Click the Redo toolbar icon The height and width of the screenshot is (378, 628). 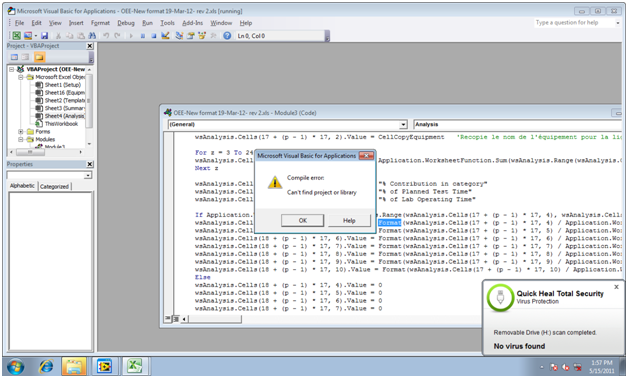point(117,36)
